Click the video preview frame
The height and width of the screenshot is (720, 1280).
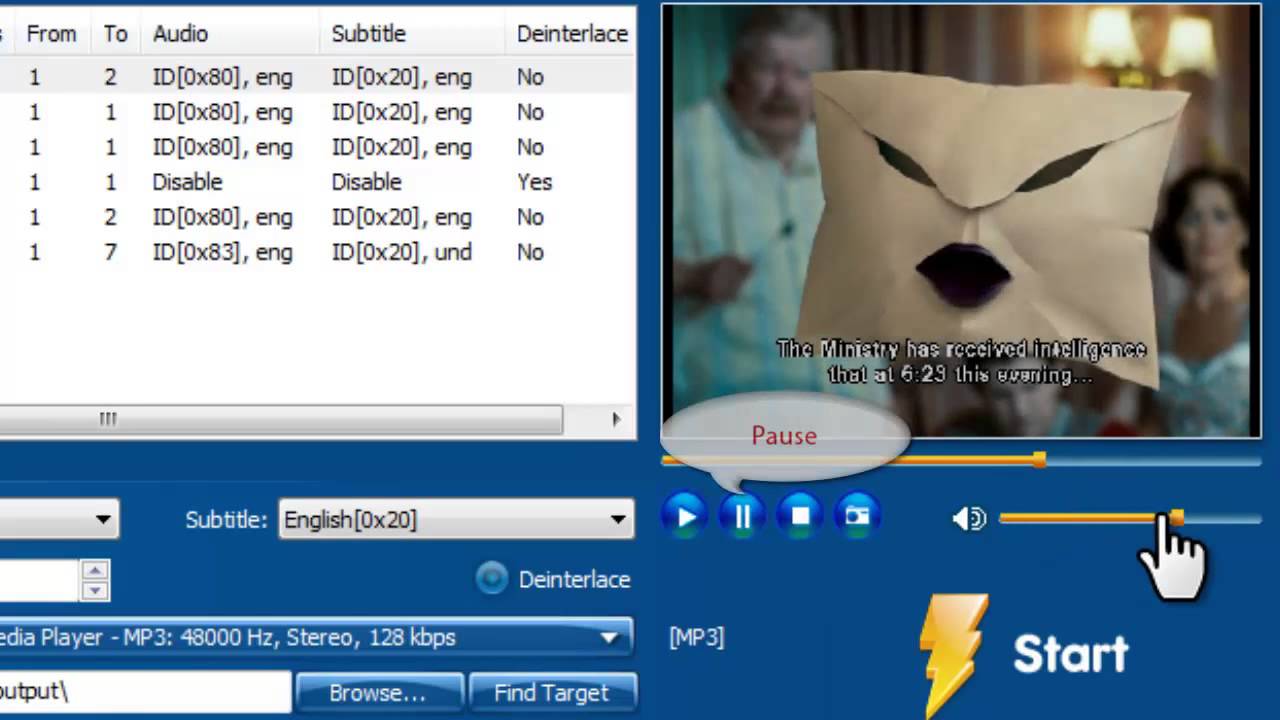click(961, 220)
